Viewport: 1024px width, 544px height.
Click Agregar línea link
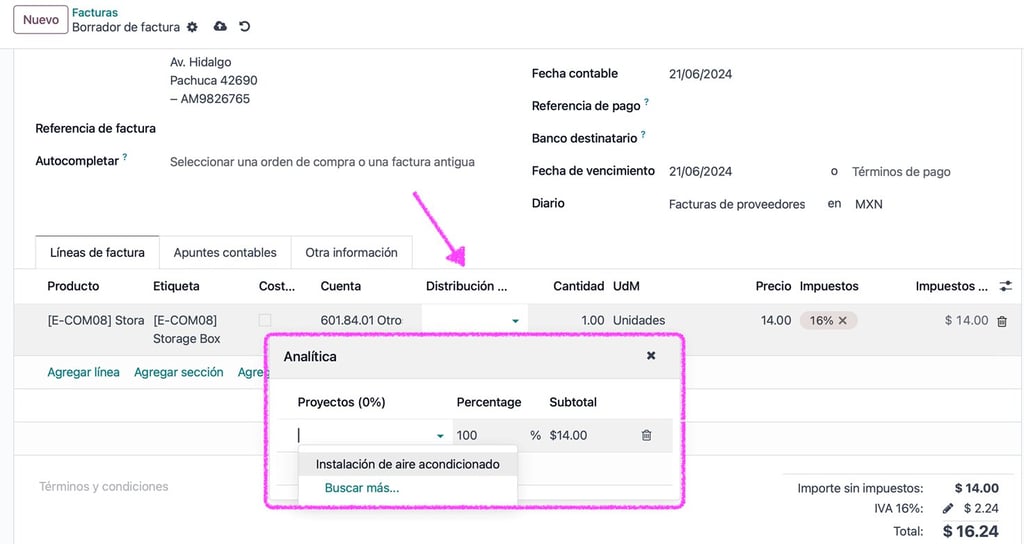click(x=84, y=372)
